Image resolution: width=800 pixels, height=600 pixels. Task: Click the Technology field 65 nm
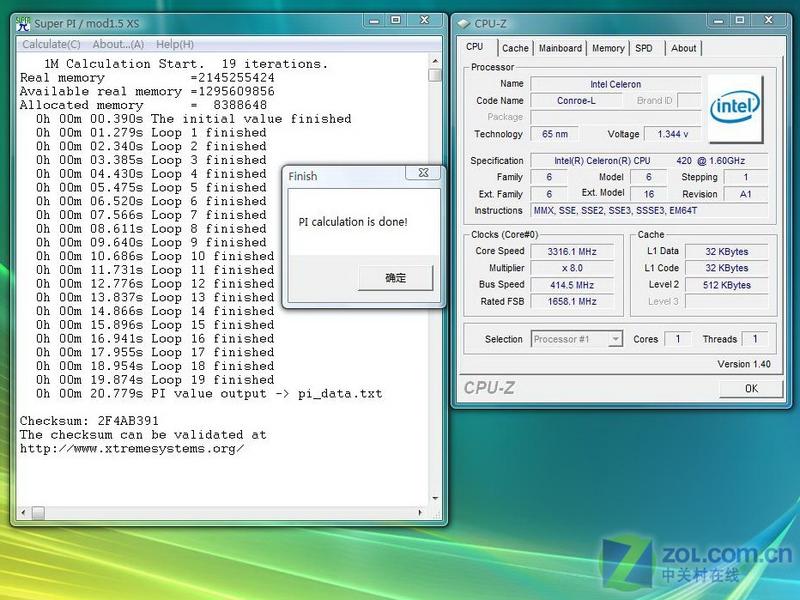[555, 134]
